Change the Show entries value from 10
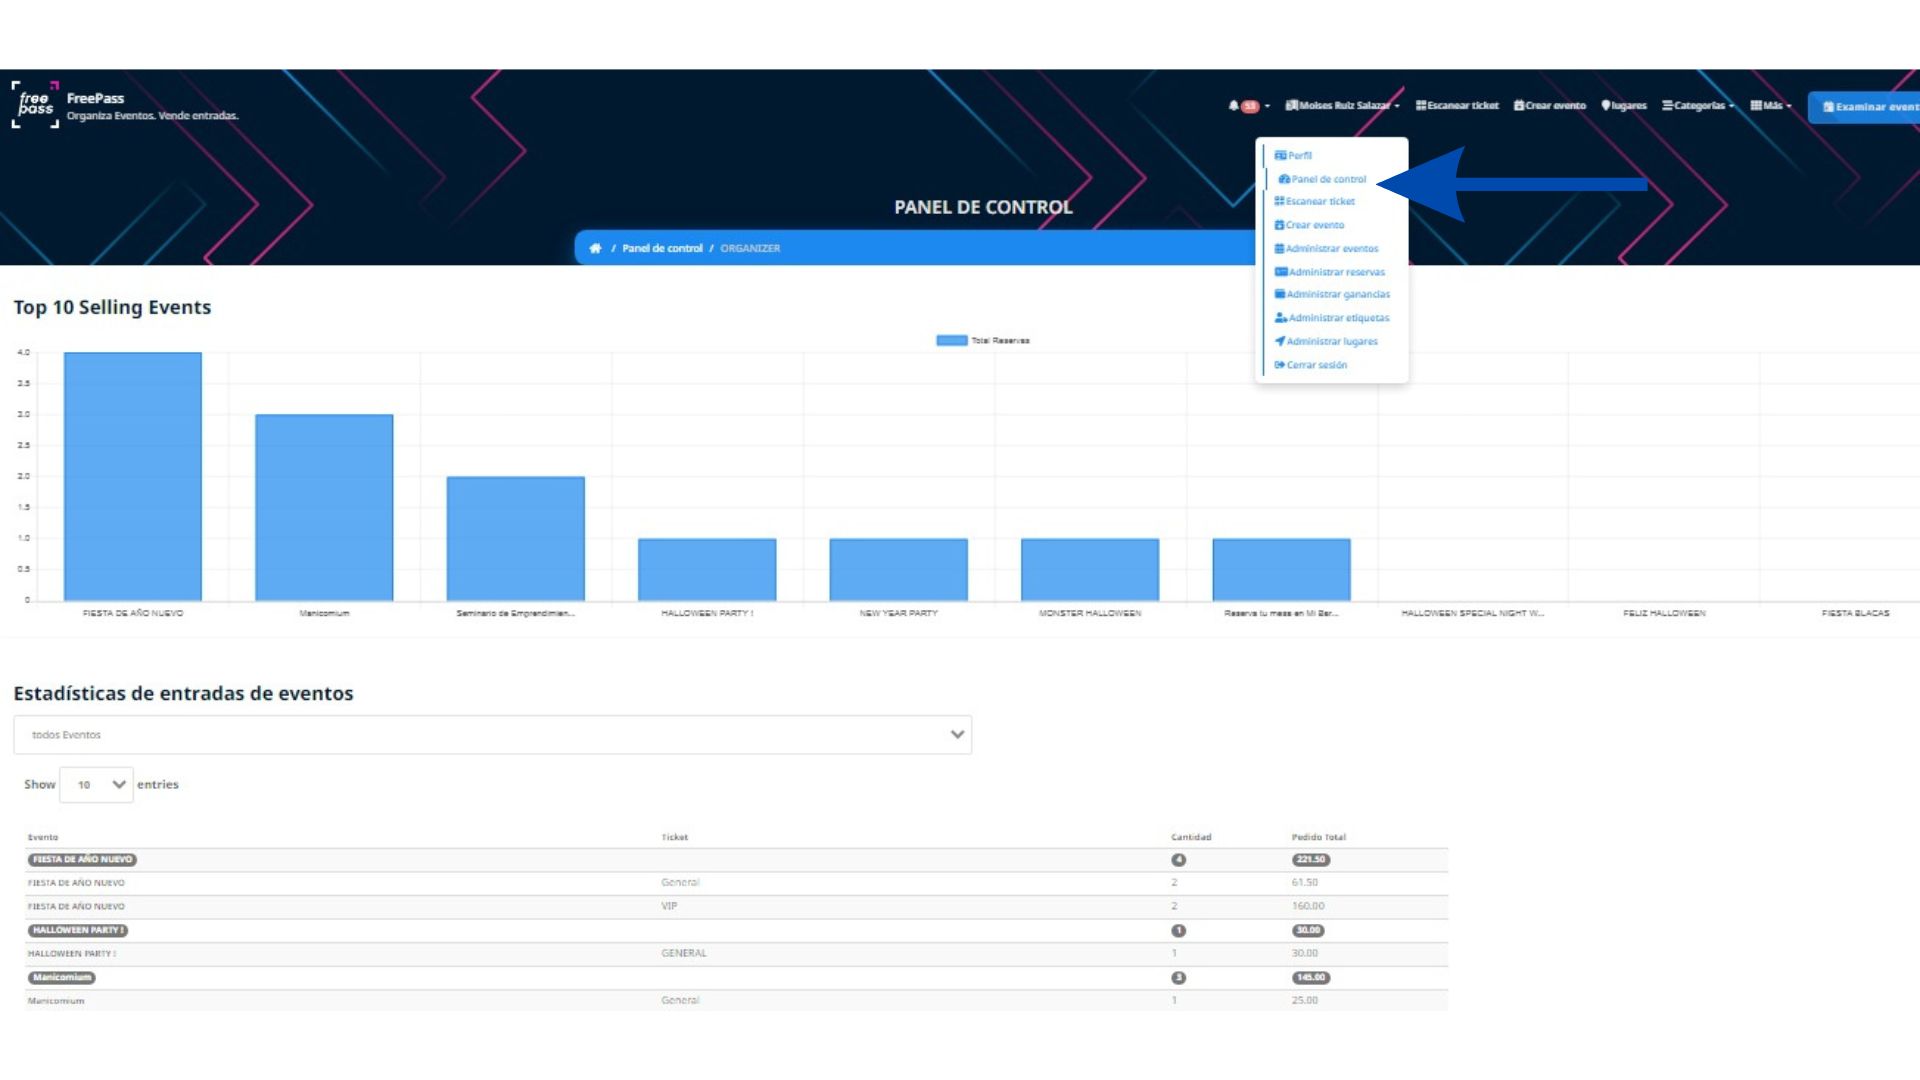Image resolution: width=1920 pixels, height=1080 pixels. click(96, 784)
